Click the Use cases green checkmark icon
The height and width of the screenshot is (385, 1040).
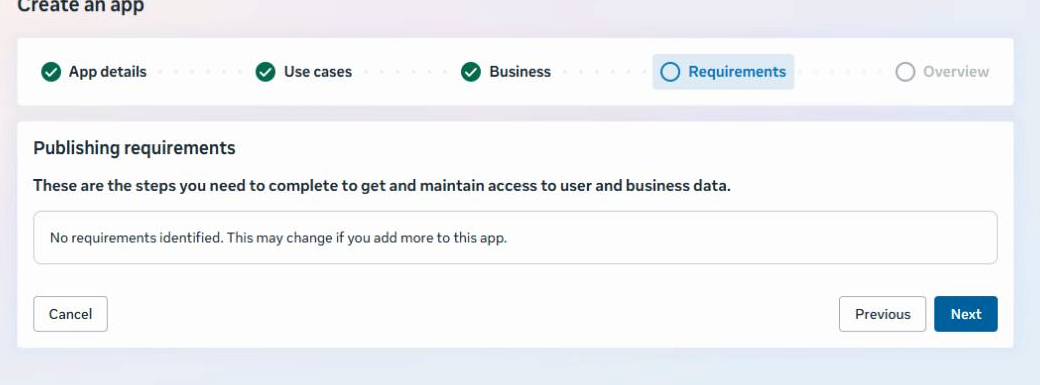pos(265,72)
